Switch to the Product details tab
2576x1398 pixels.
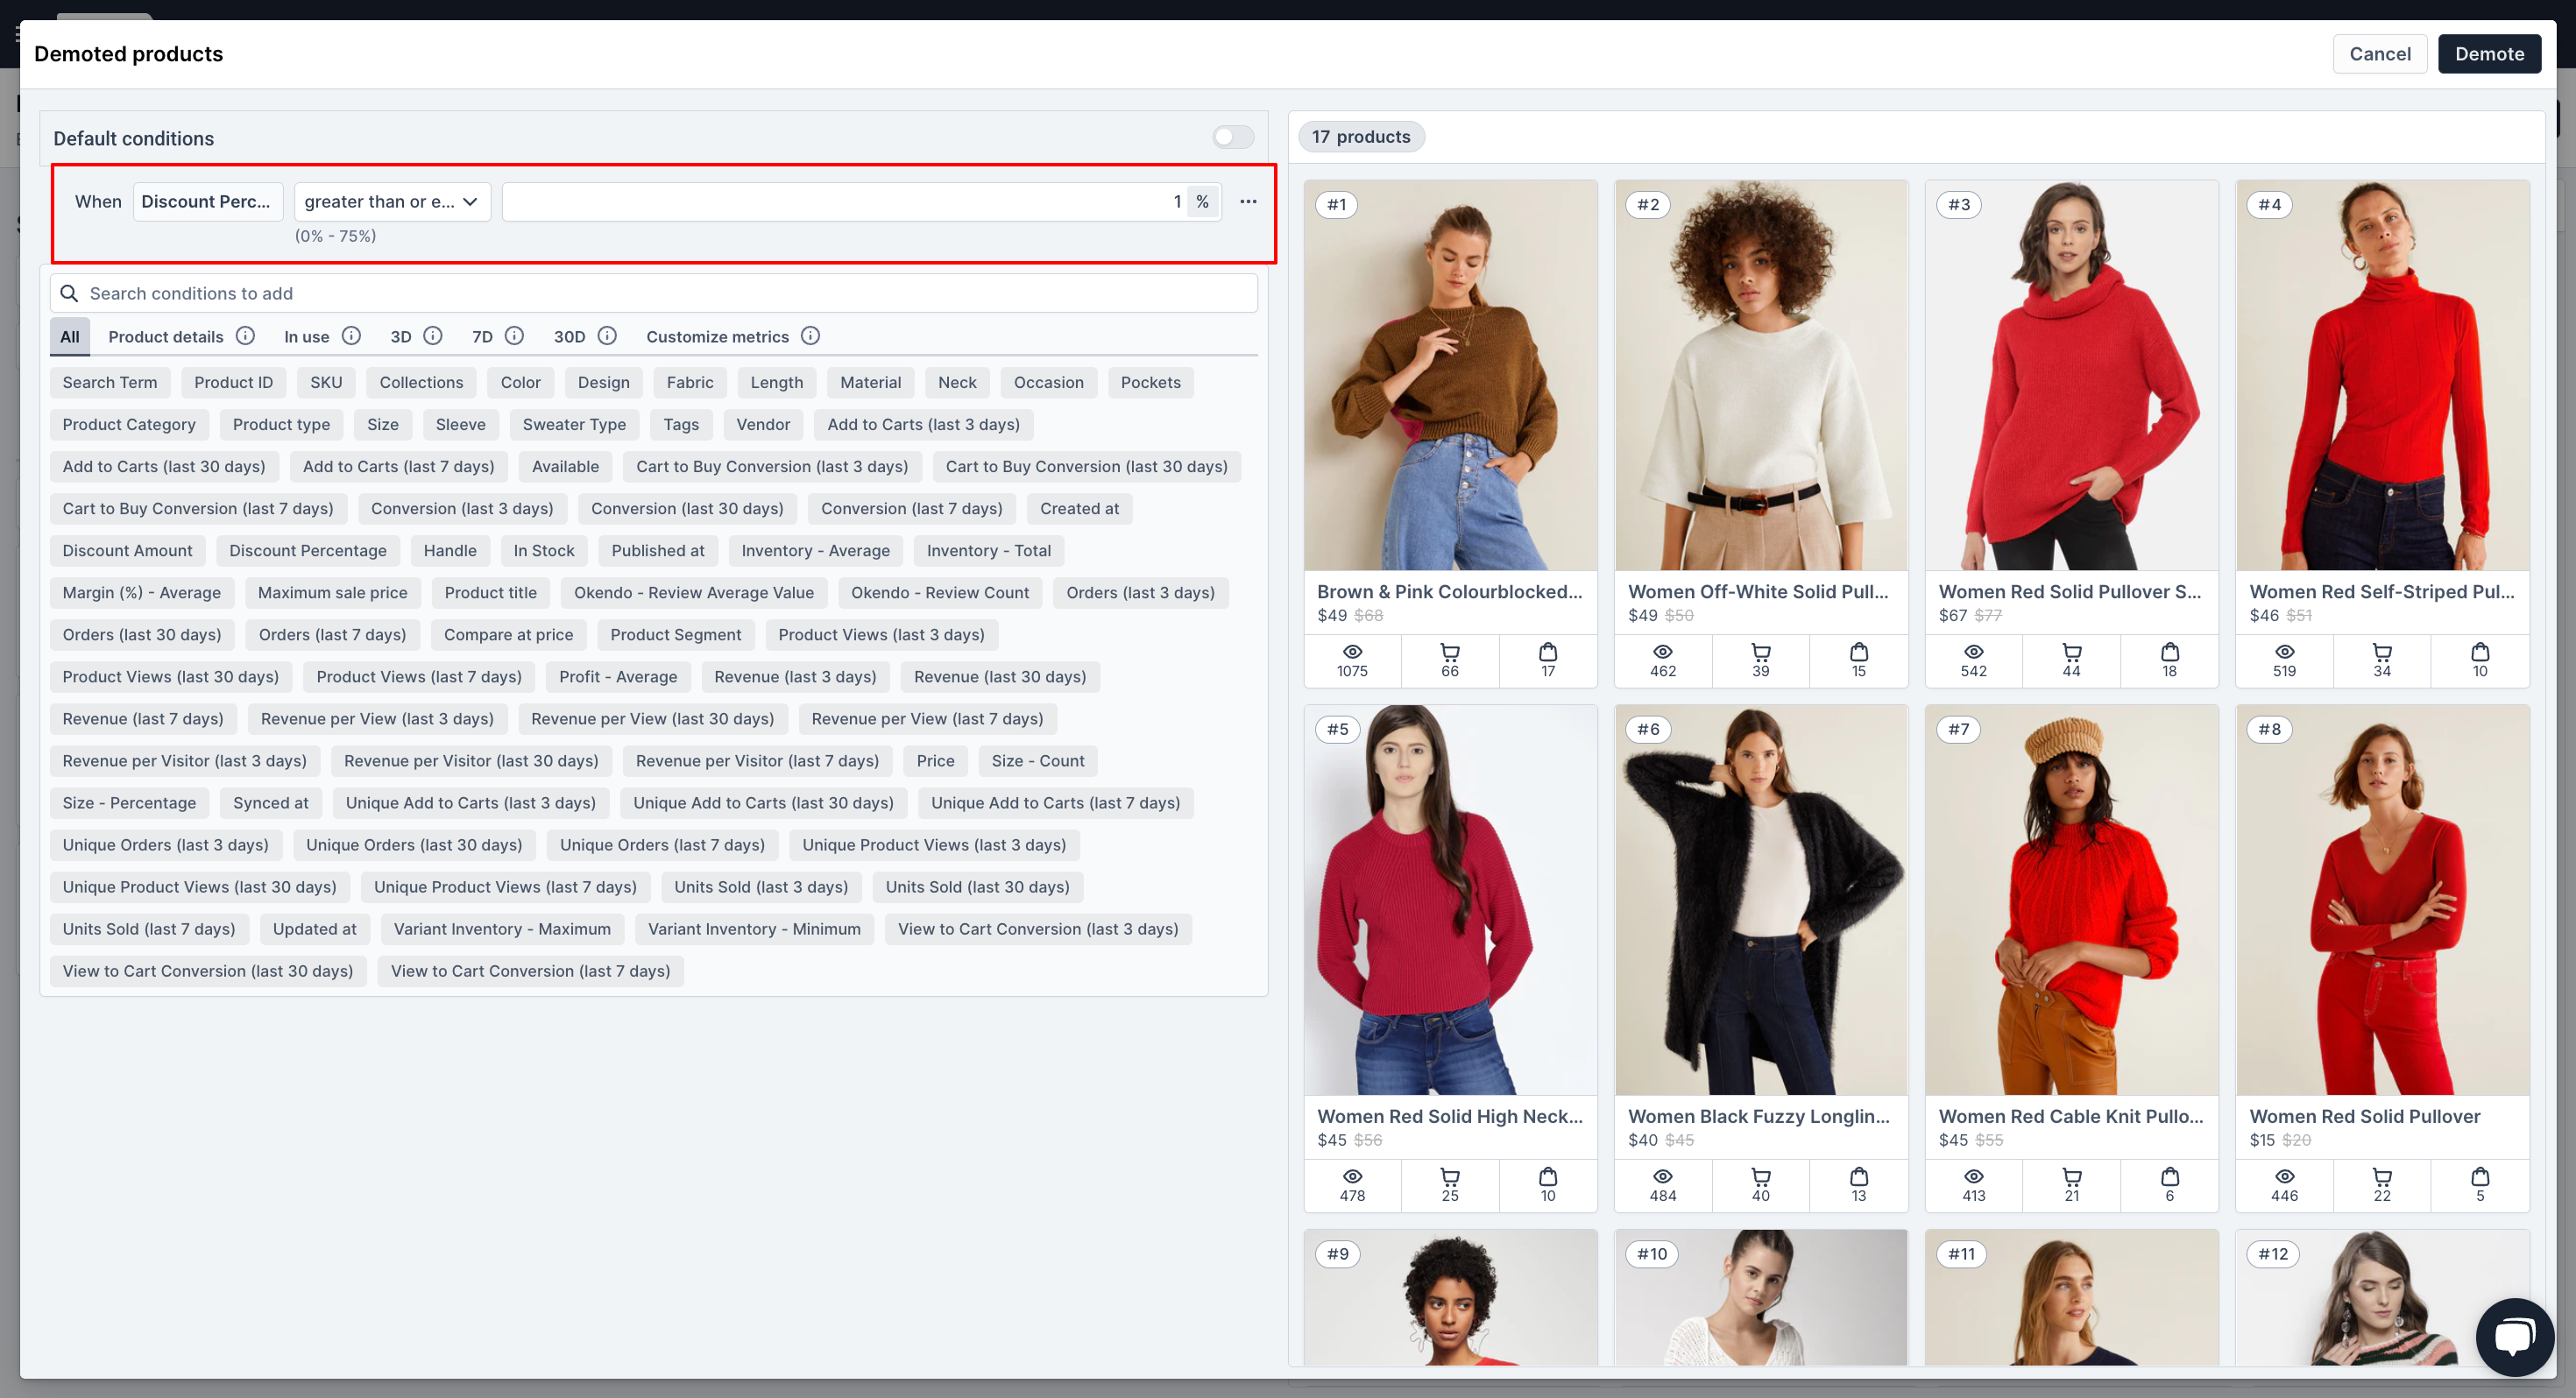[166, 336]
